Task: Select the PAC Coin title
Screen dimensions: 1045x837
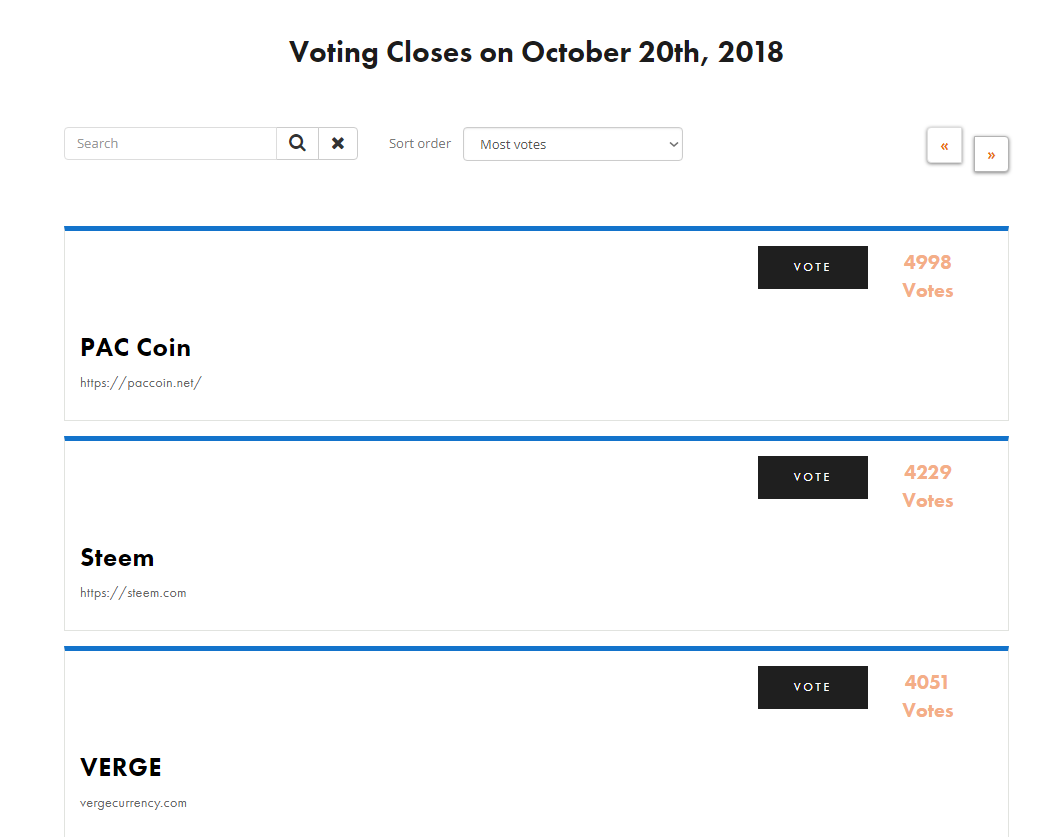Action: tap(135, 347)
